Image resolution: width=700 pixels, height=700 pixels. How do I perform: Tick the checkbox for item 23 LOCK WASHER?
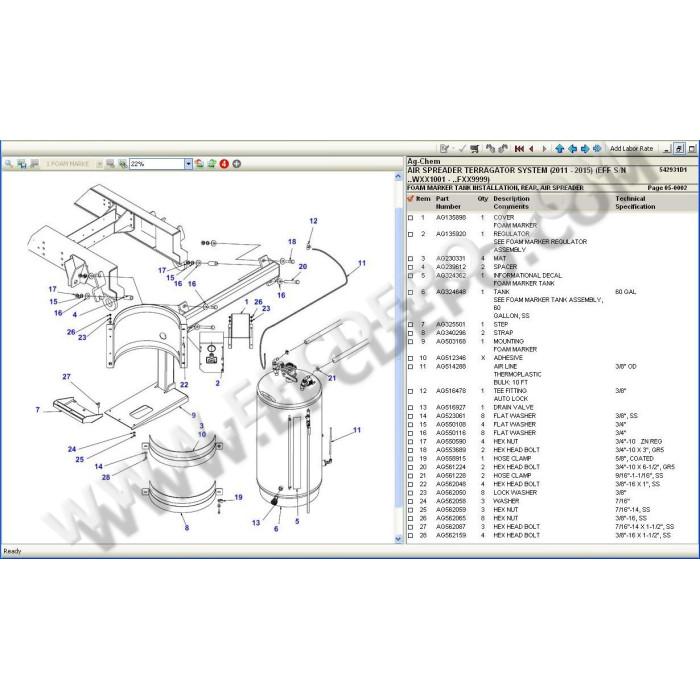(x=411, y=493)
